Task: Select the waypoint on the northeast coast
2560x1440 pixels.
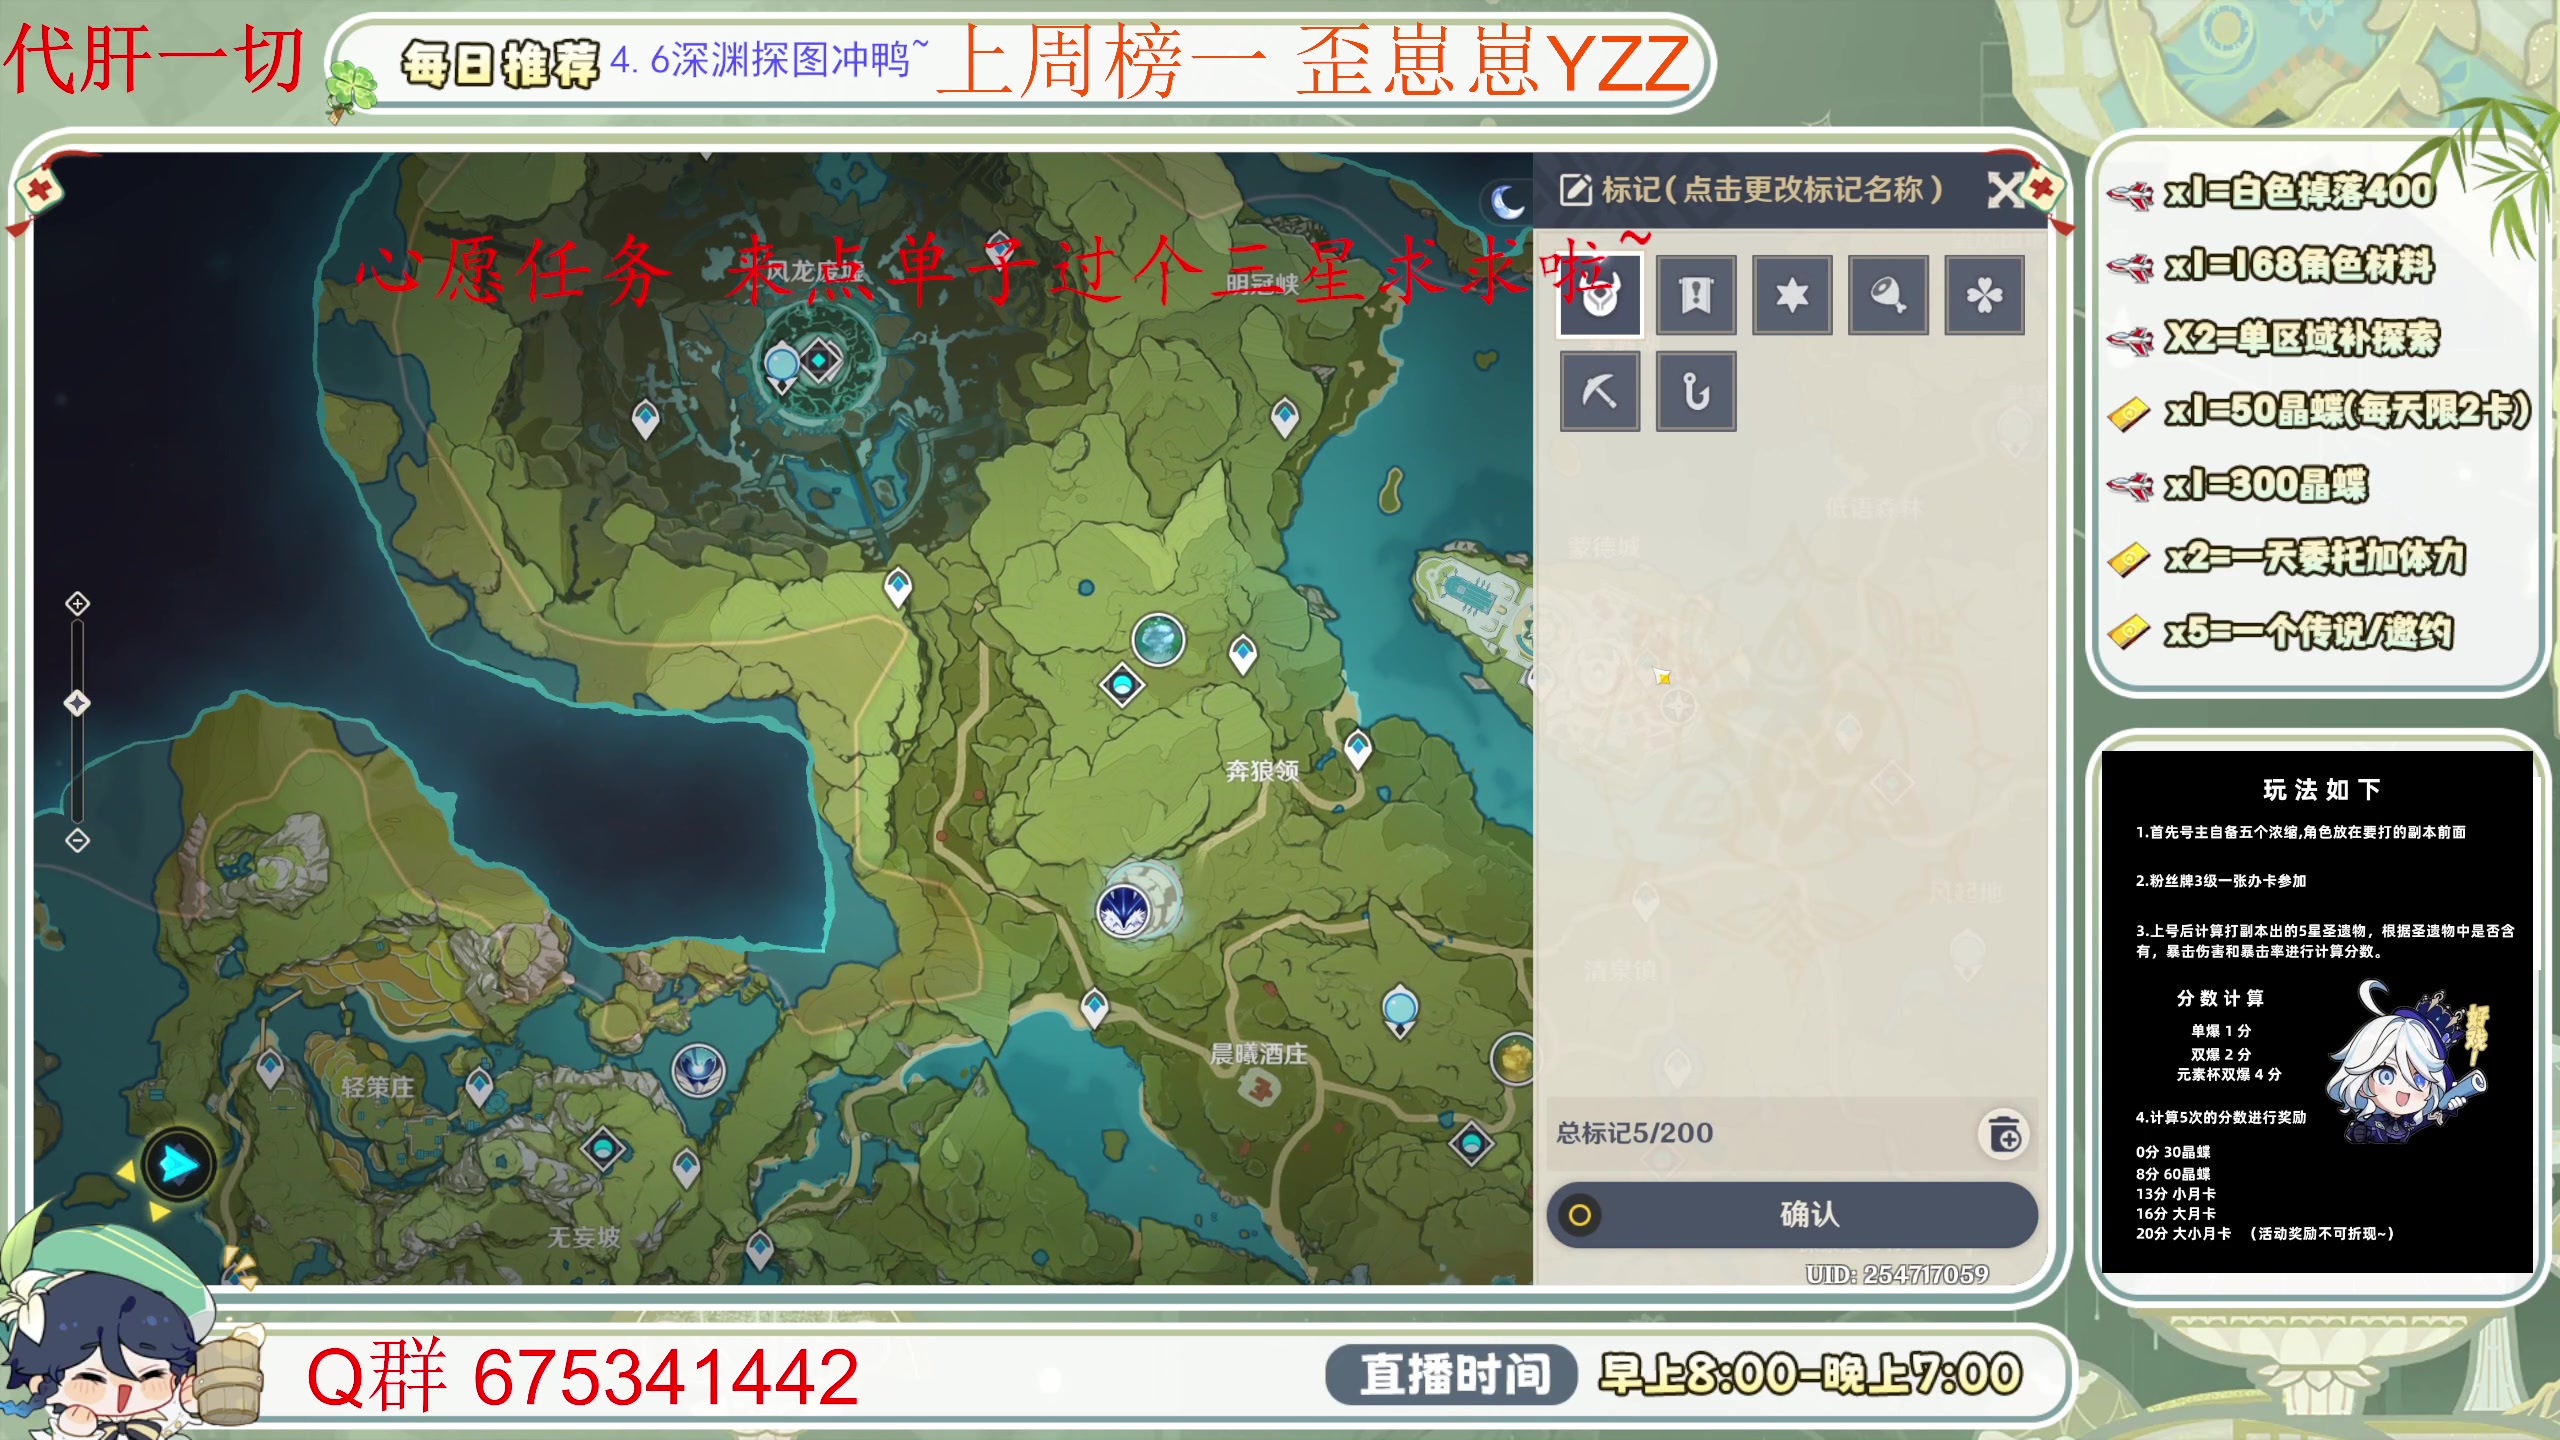Action: pos(1285,417)
